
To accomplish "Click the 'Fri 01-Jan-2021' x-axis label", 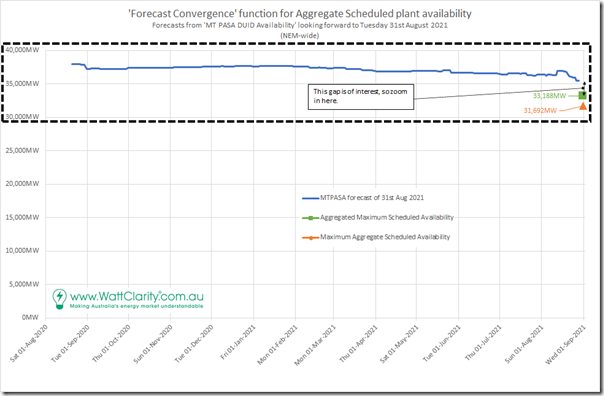I will click(238, 343).
